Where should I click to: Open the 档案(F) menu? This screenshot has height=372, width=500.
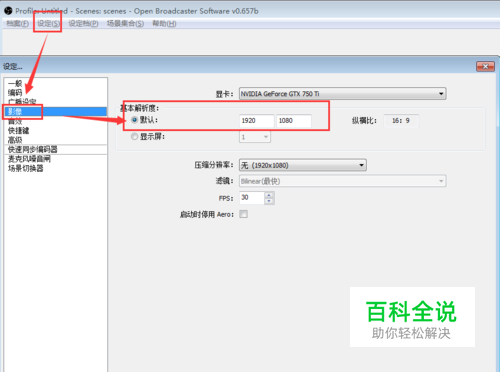tap(17, 24)
